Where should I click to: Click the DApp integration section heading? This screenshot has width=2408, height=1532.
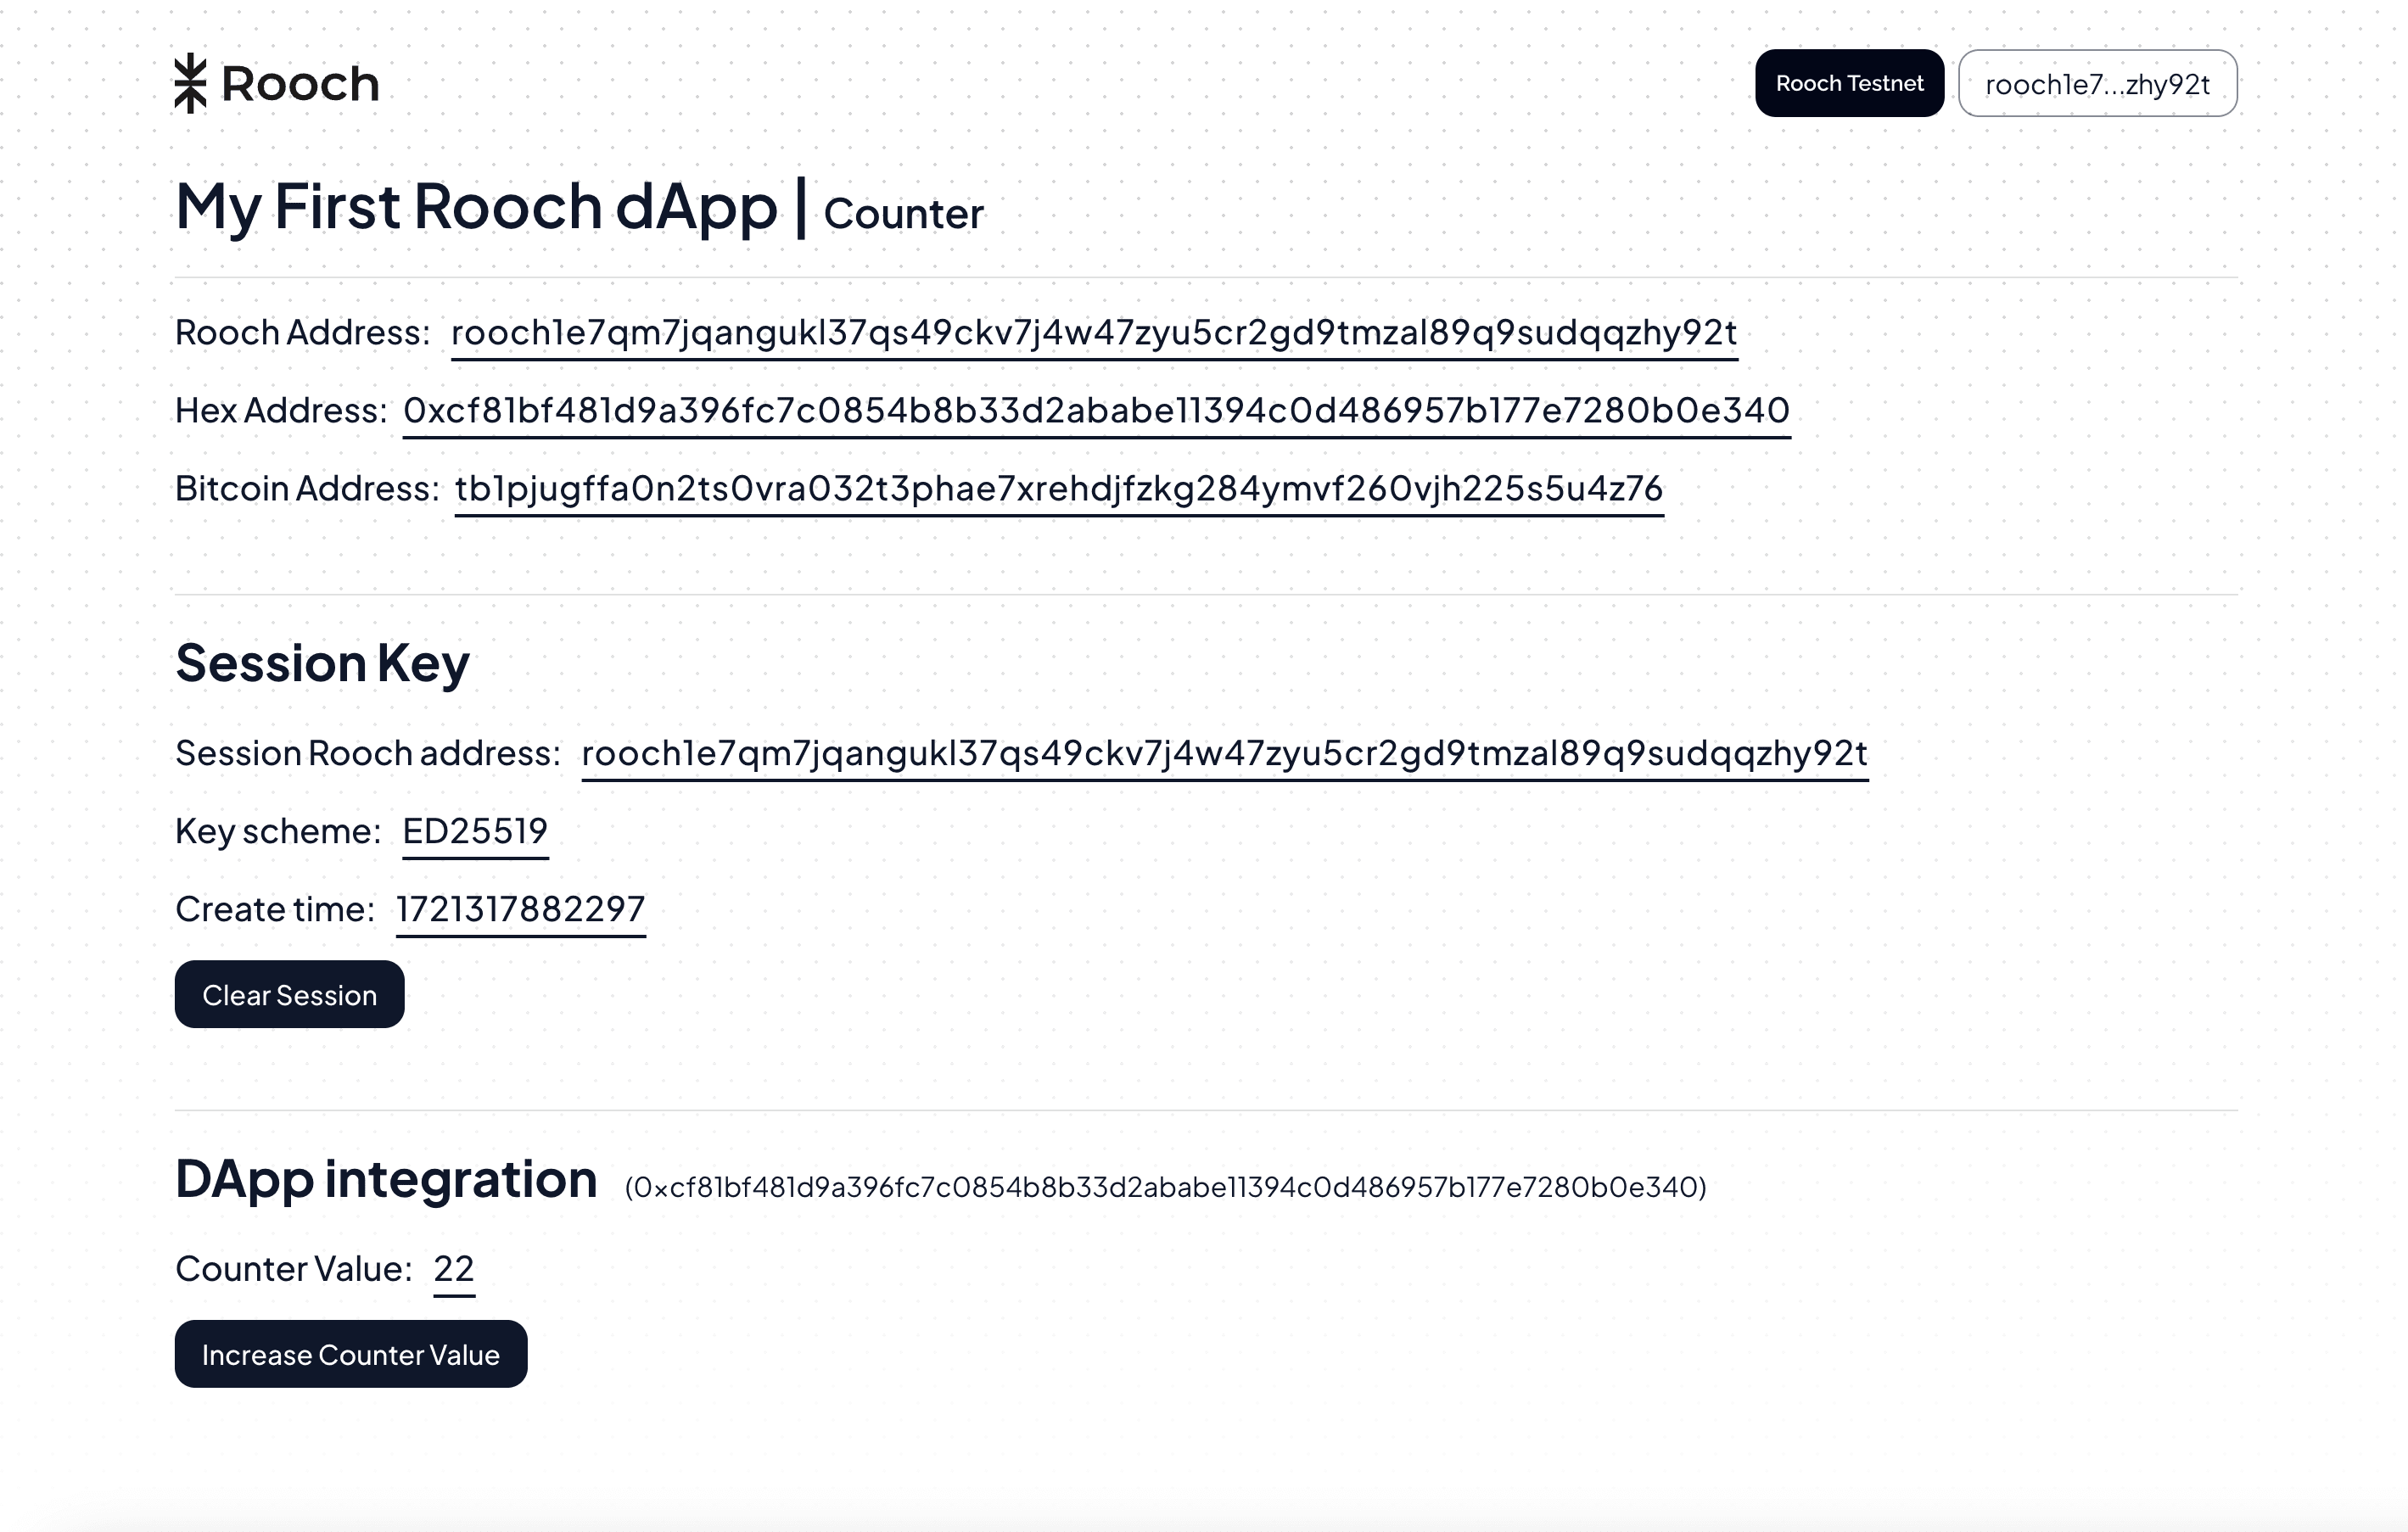click(x=386, y=1179)
